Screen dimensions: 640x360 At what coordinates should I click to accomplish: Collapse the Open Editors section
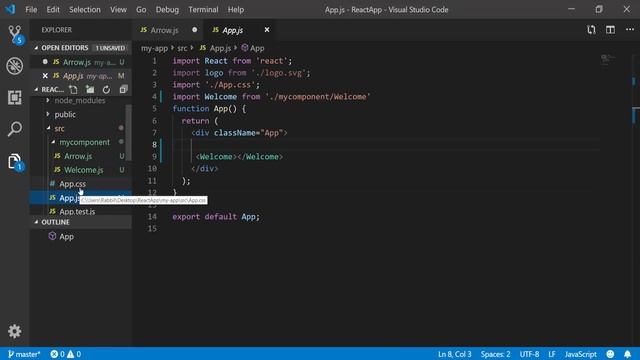pyautogui.click(x=36, y=48)
